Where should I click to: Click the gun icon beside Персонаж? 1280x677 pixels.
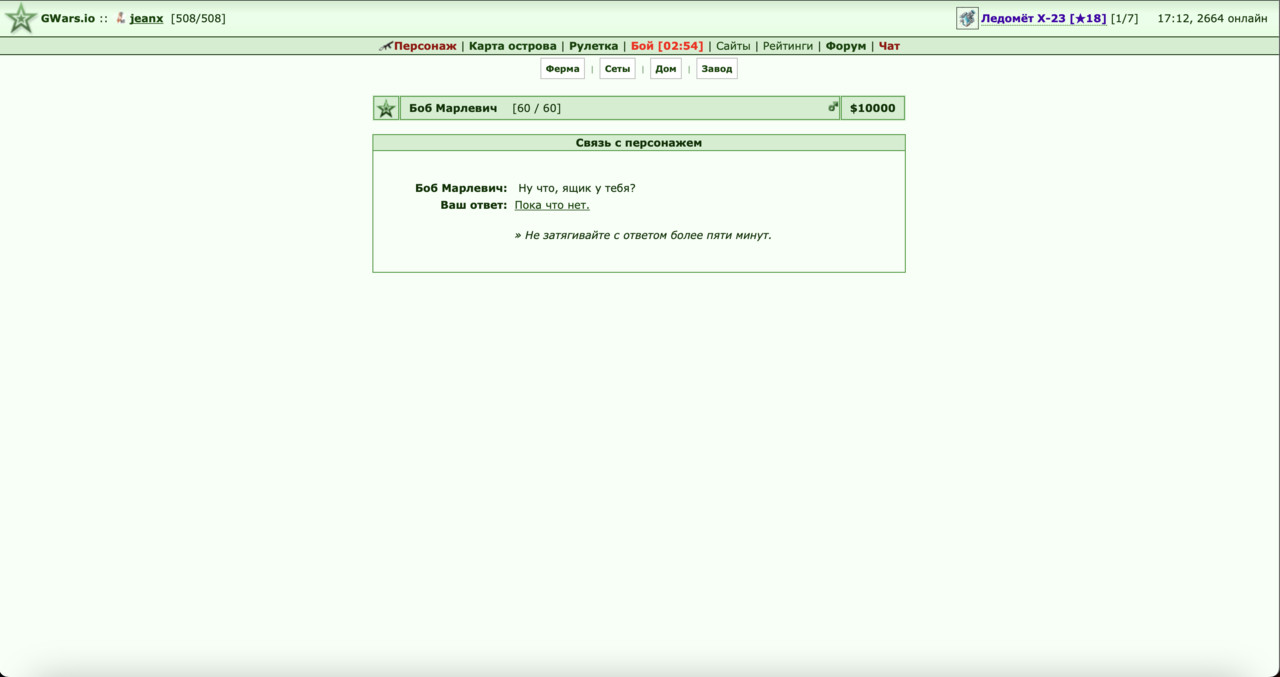click(x=385, y=46)
